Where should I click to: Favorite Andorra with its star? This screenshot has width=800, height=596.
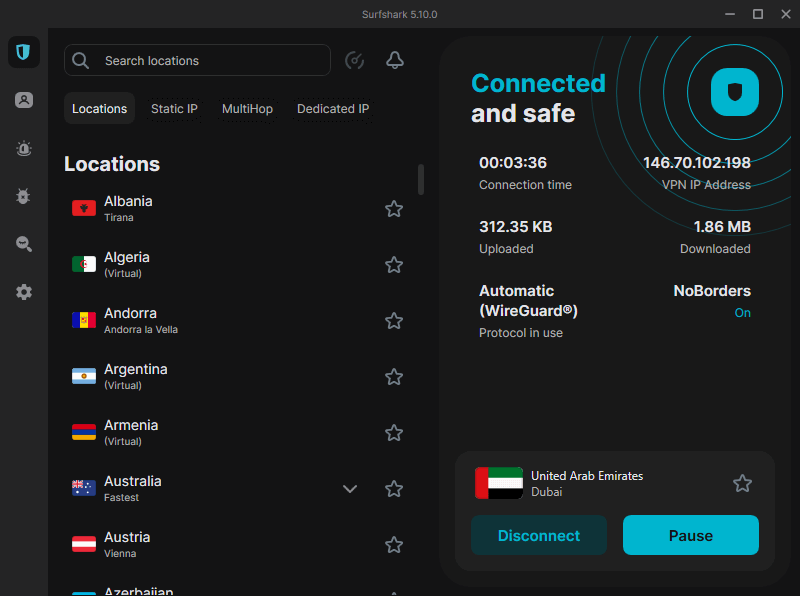394,321
